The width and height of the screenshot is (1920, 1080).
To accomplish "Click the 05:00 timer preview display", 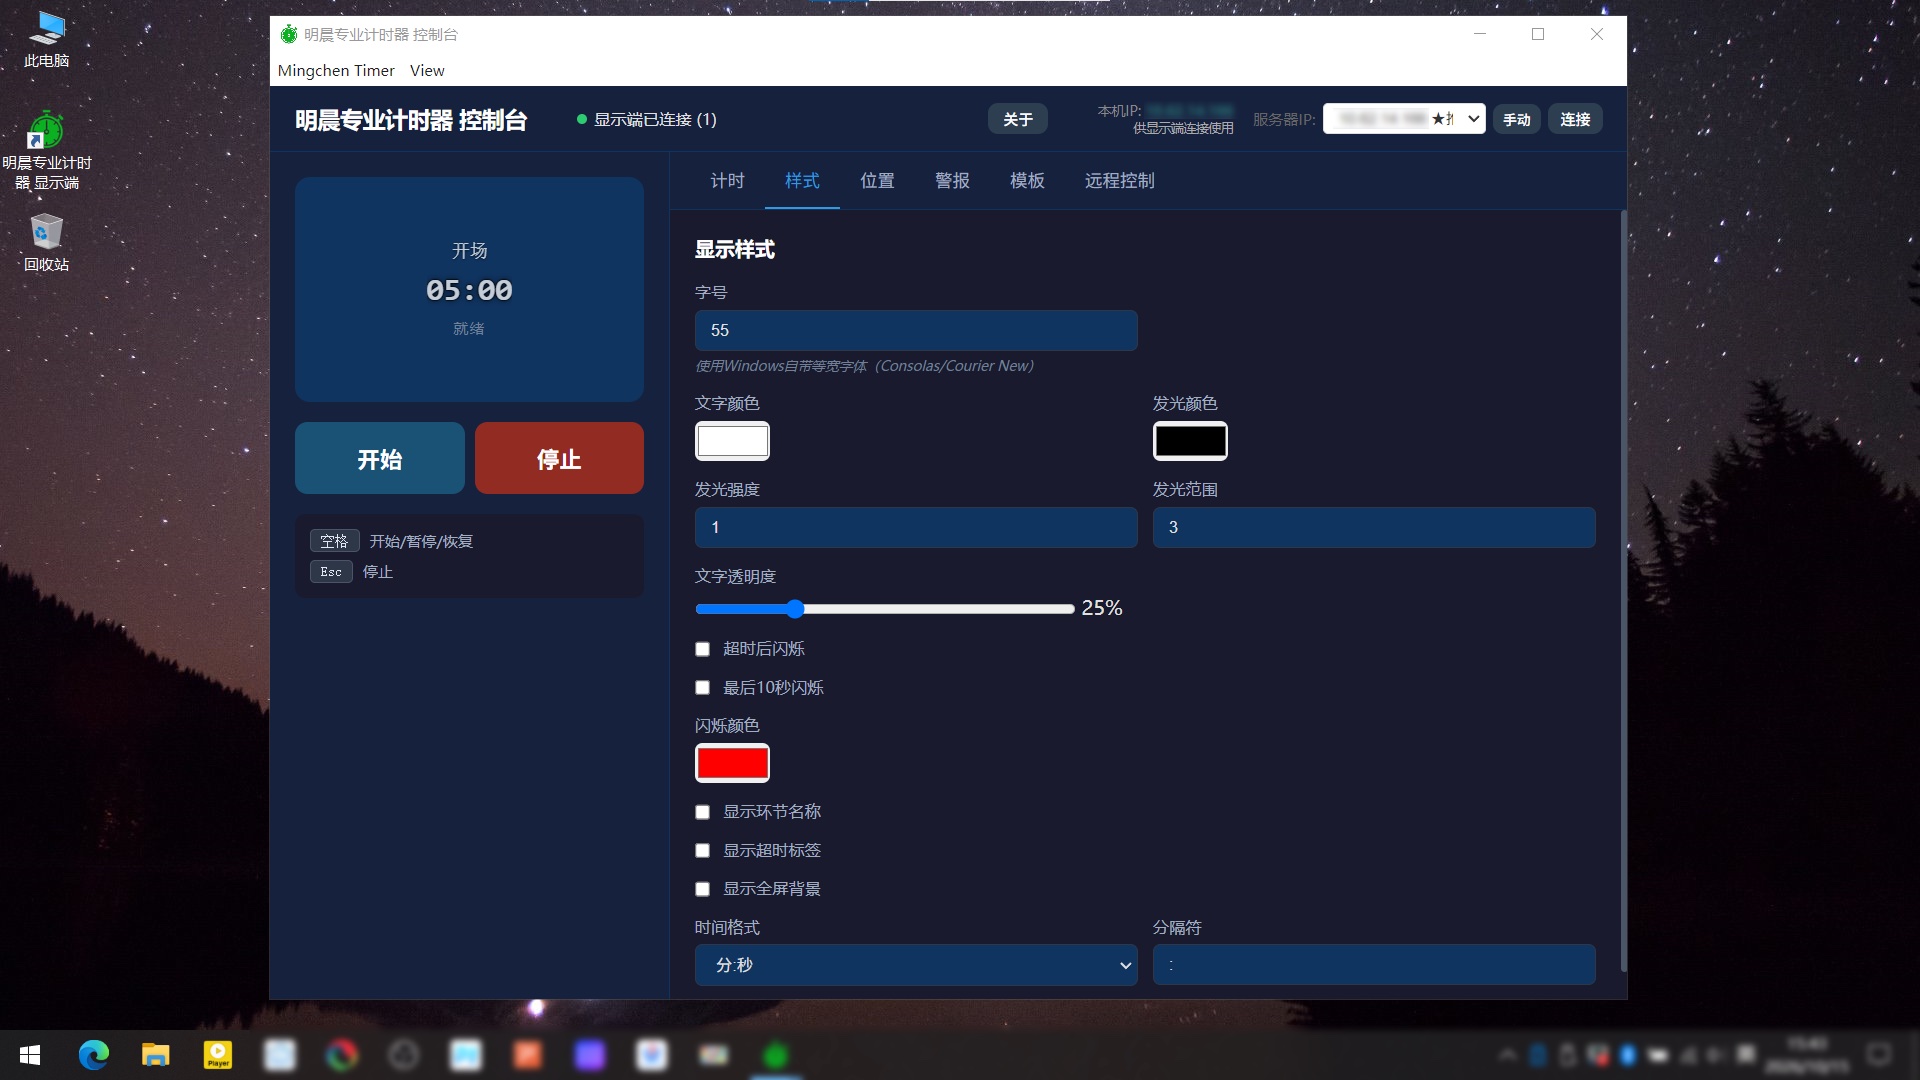I will pos(469,290).
